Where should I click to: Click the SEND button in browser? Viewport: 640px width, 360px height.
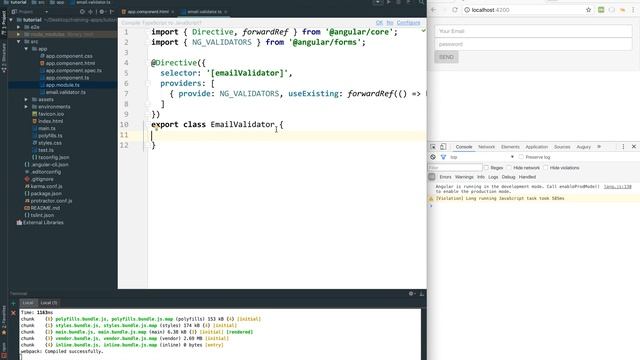point(446,57)
